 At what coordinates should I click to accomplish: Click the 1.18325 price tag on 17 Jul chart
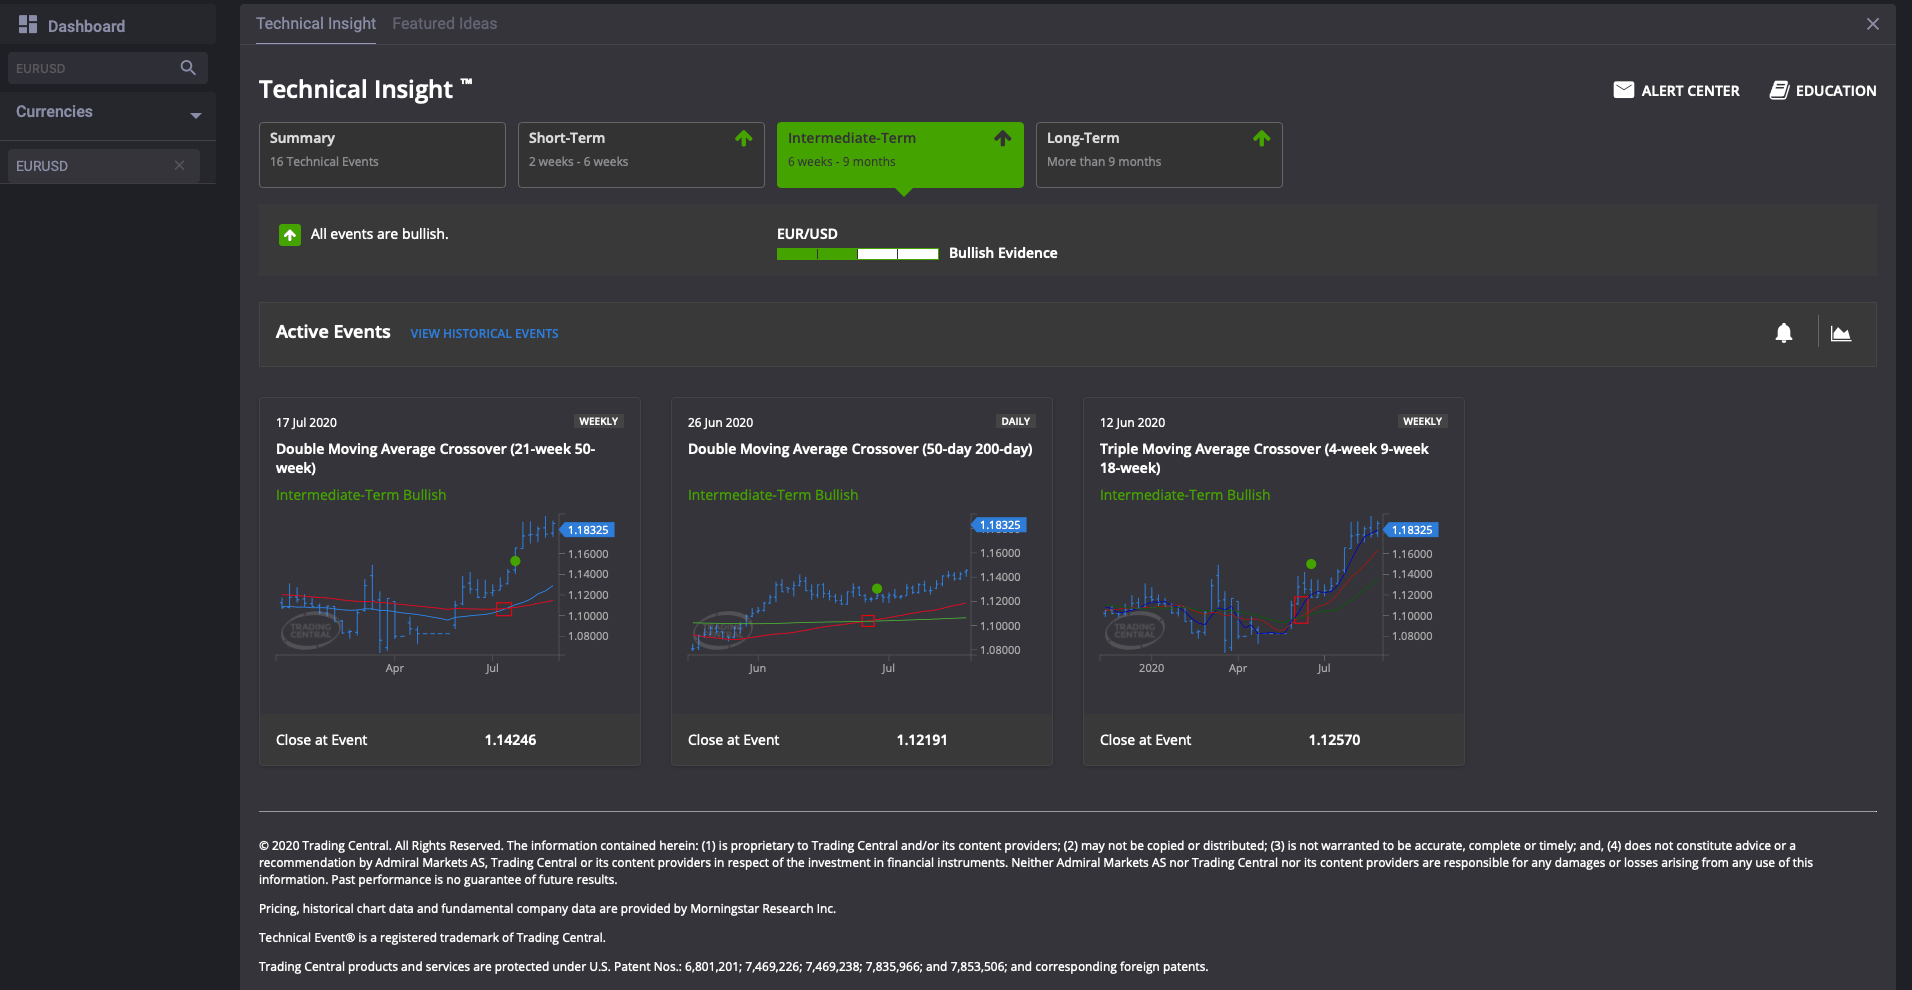(x=588, y=530)
